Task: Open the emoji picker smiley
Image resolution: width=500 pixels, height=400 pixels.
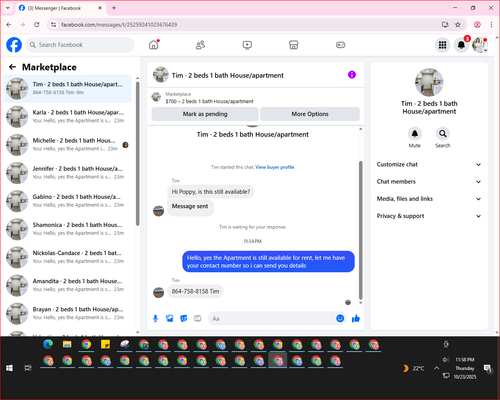Action: click(x=340, y=318)
